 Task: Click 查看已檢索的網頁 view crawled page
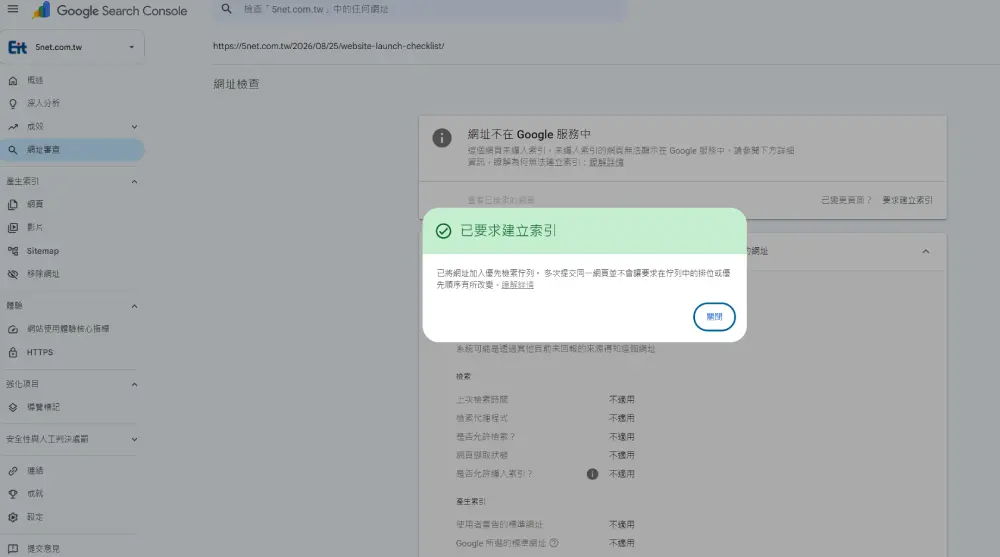(501, 200)
